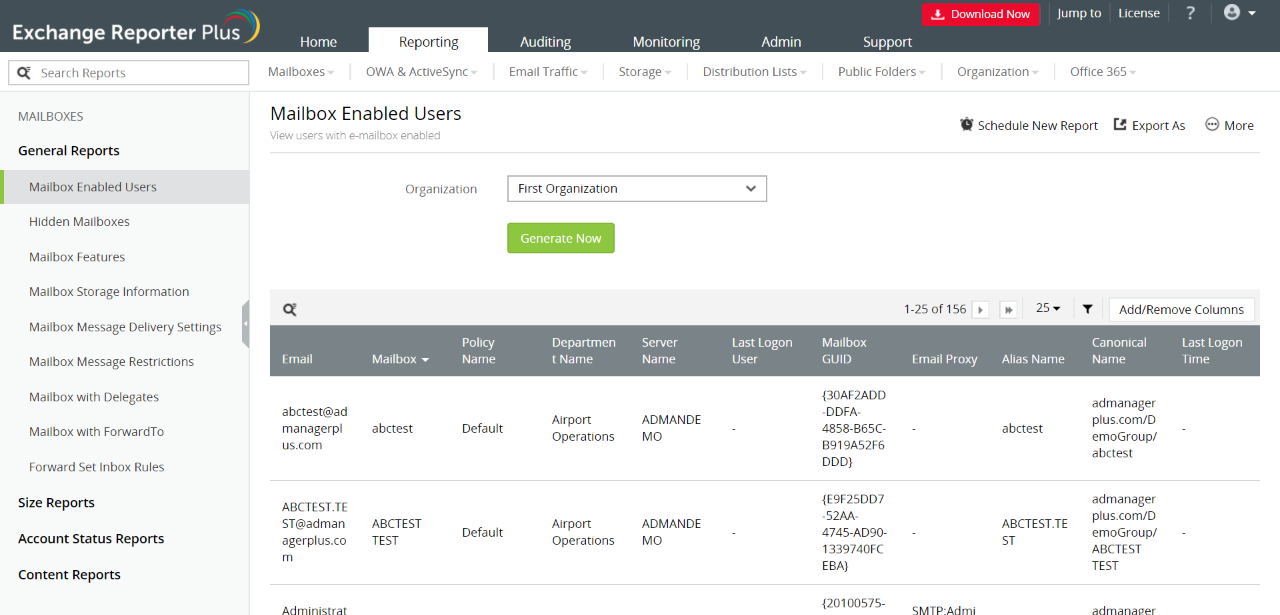
Task: Expand the Mailboxes report category menu
Action: coord(301,72)
